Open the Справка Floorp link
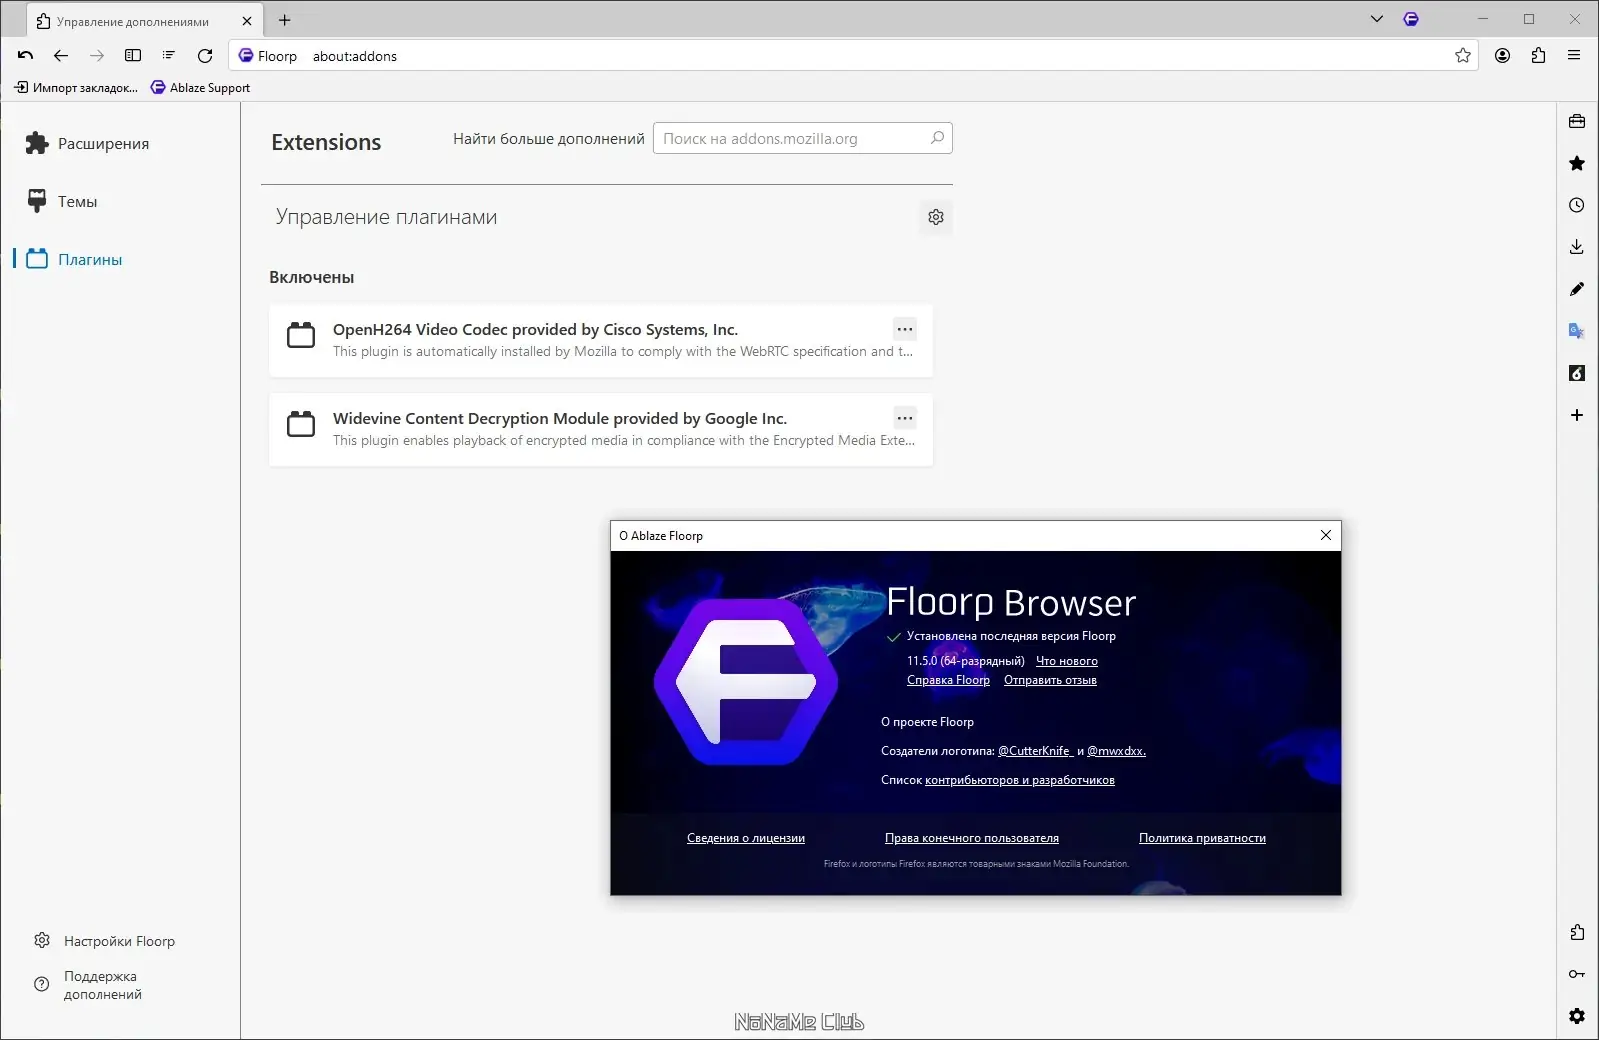This screenshot has width=1599, height=1040. coord(948,680)
